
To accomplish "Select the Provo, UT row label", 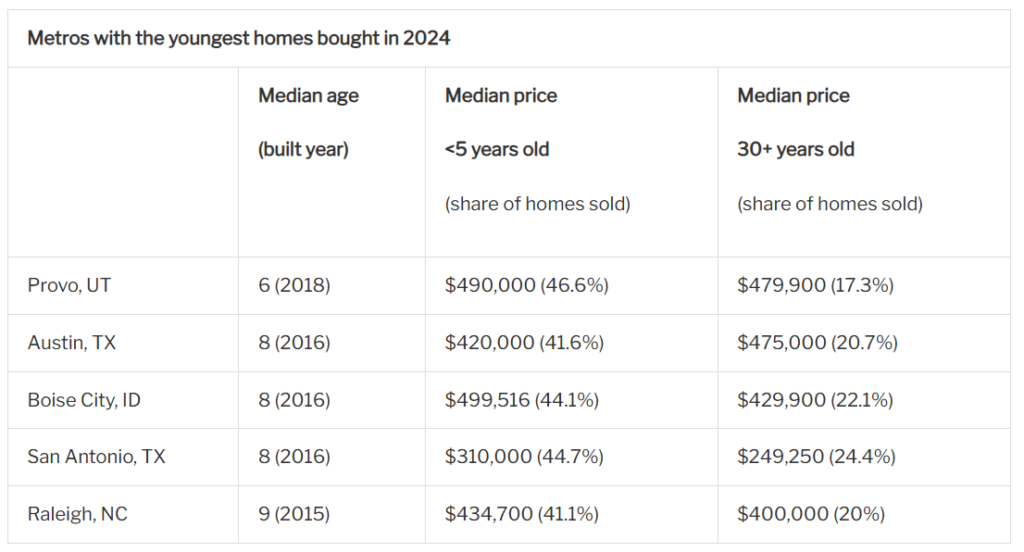I will pos(69,285).
